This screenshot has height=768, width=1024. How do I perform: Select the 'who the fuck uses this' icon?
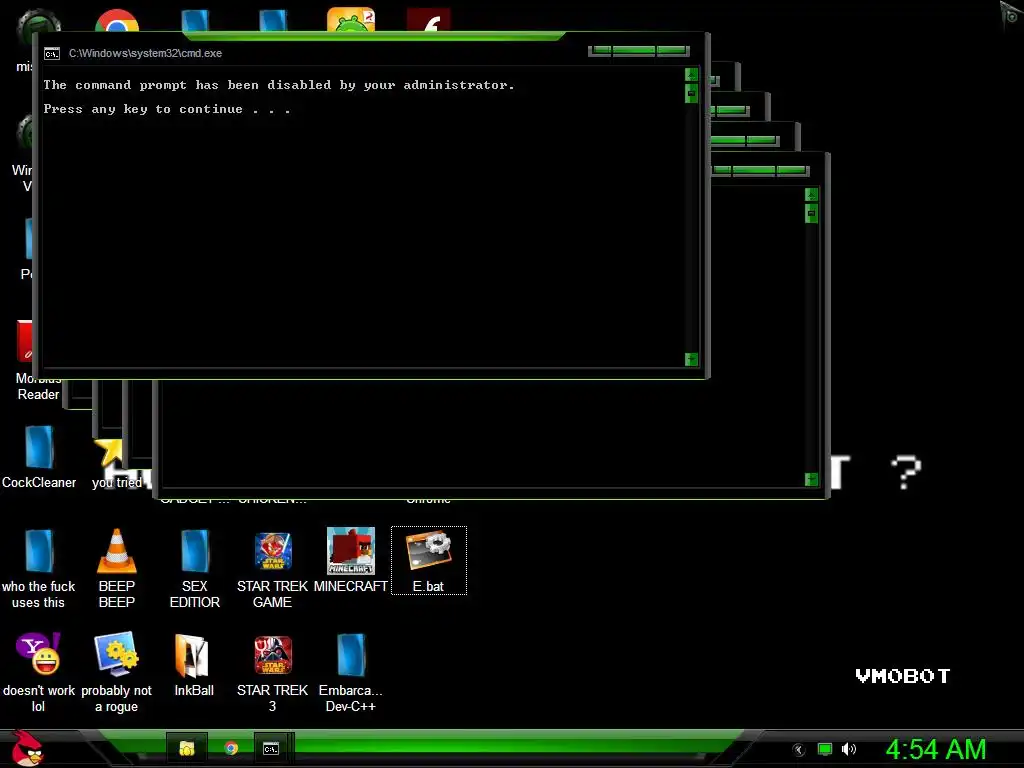point(39,568)
